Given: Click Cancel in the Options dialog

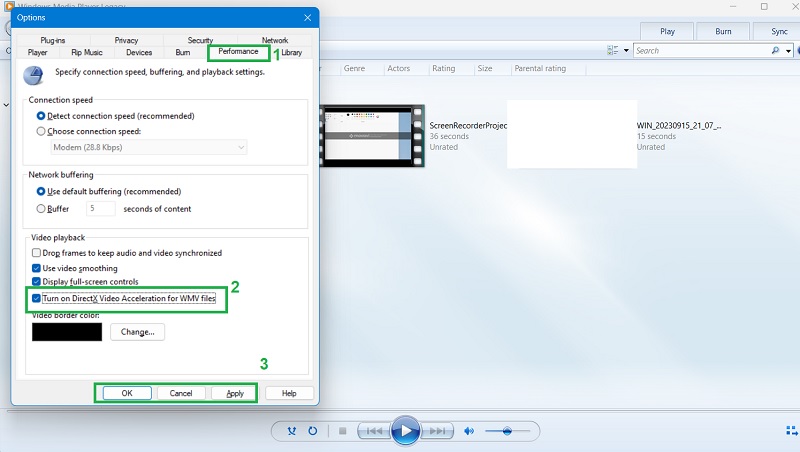Looking at the screenshot, I should coord(181,393).
